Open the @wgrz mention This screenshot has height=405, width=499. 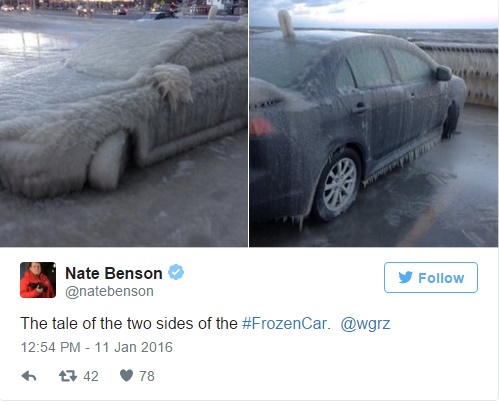coord(365,324)
